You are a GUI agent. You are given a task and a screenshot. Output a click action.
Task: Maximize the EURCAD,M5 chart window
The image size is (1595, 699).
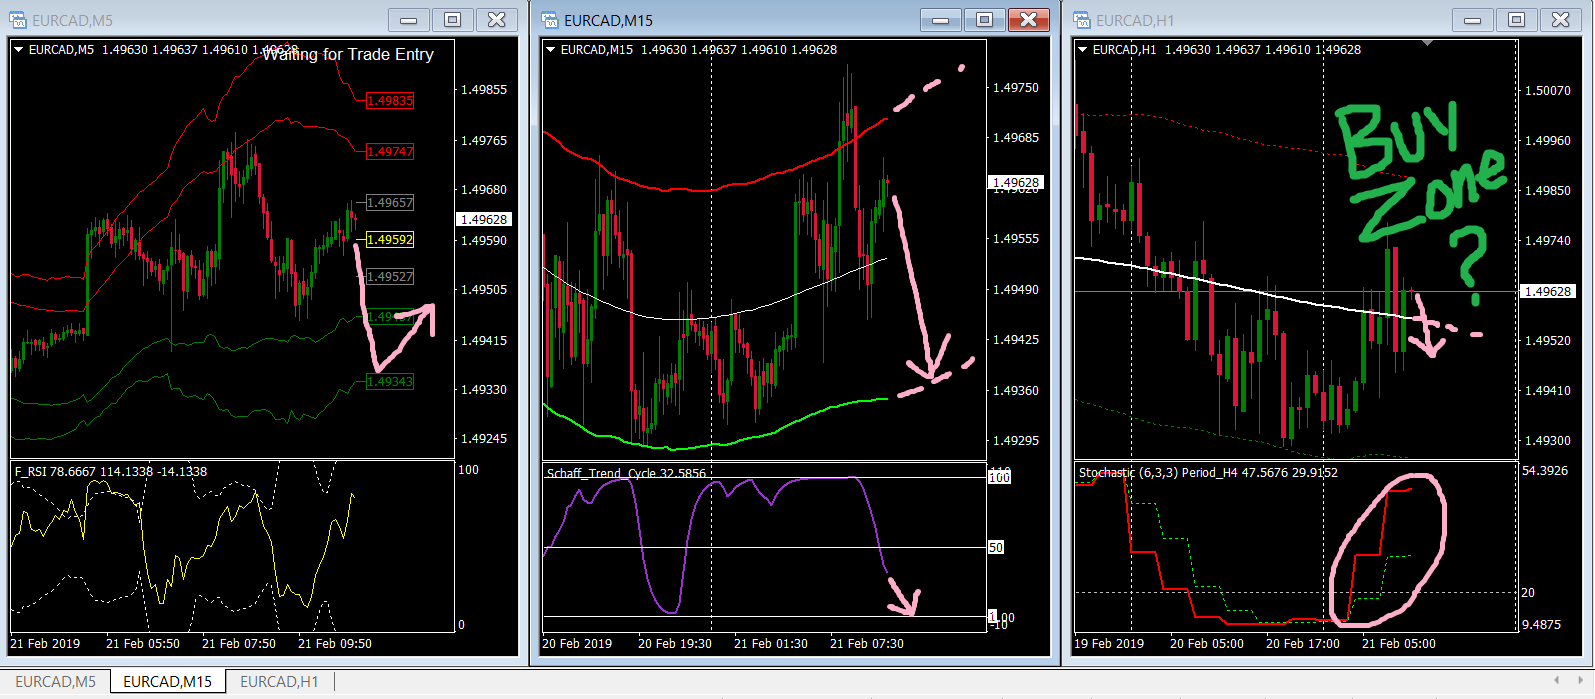tap(453, 20)
